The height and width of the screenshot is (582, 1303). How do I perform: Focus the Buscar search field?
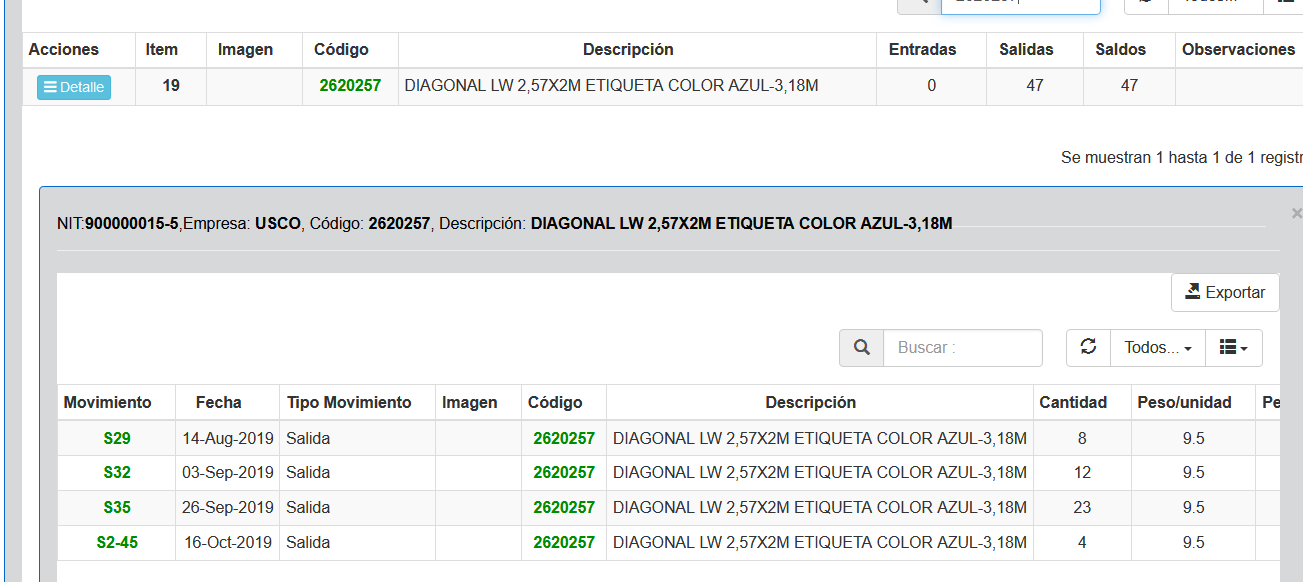[962, 347]
